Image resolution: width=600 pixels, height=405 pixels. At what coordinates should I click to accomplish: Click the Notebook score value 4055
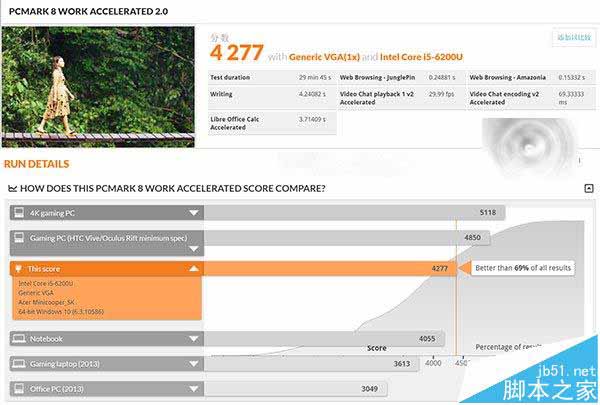point(427,339)
